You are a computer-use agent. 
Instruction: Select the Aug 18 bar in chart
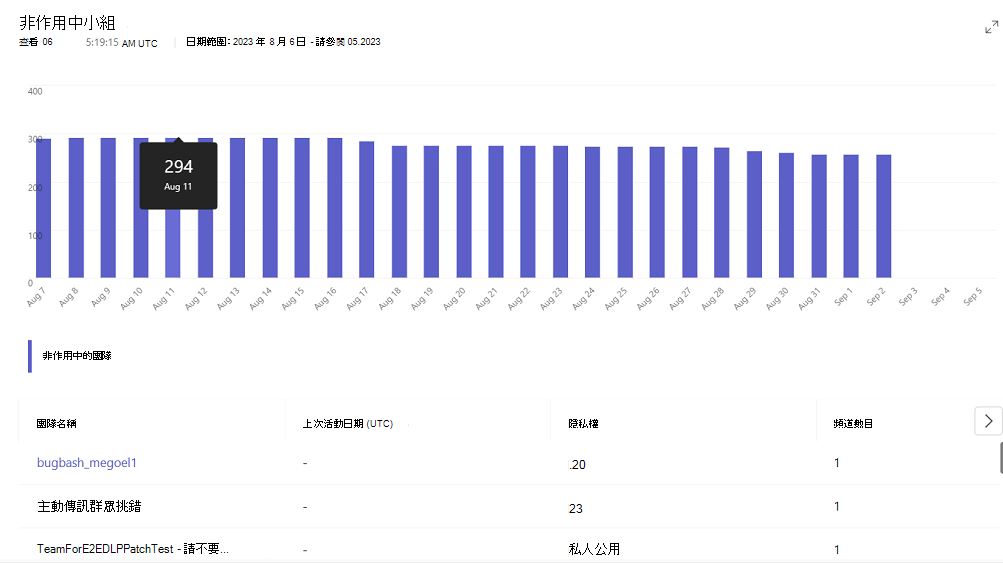399,212
